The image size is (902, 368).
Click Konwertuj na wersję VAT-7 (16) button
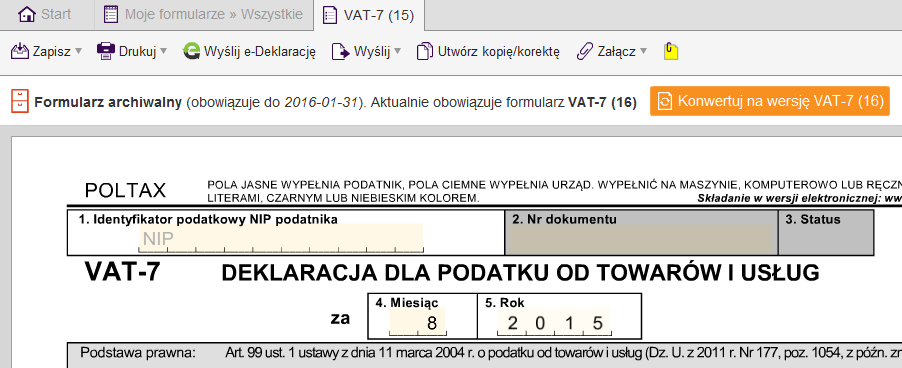pos(770,101)
